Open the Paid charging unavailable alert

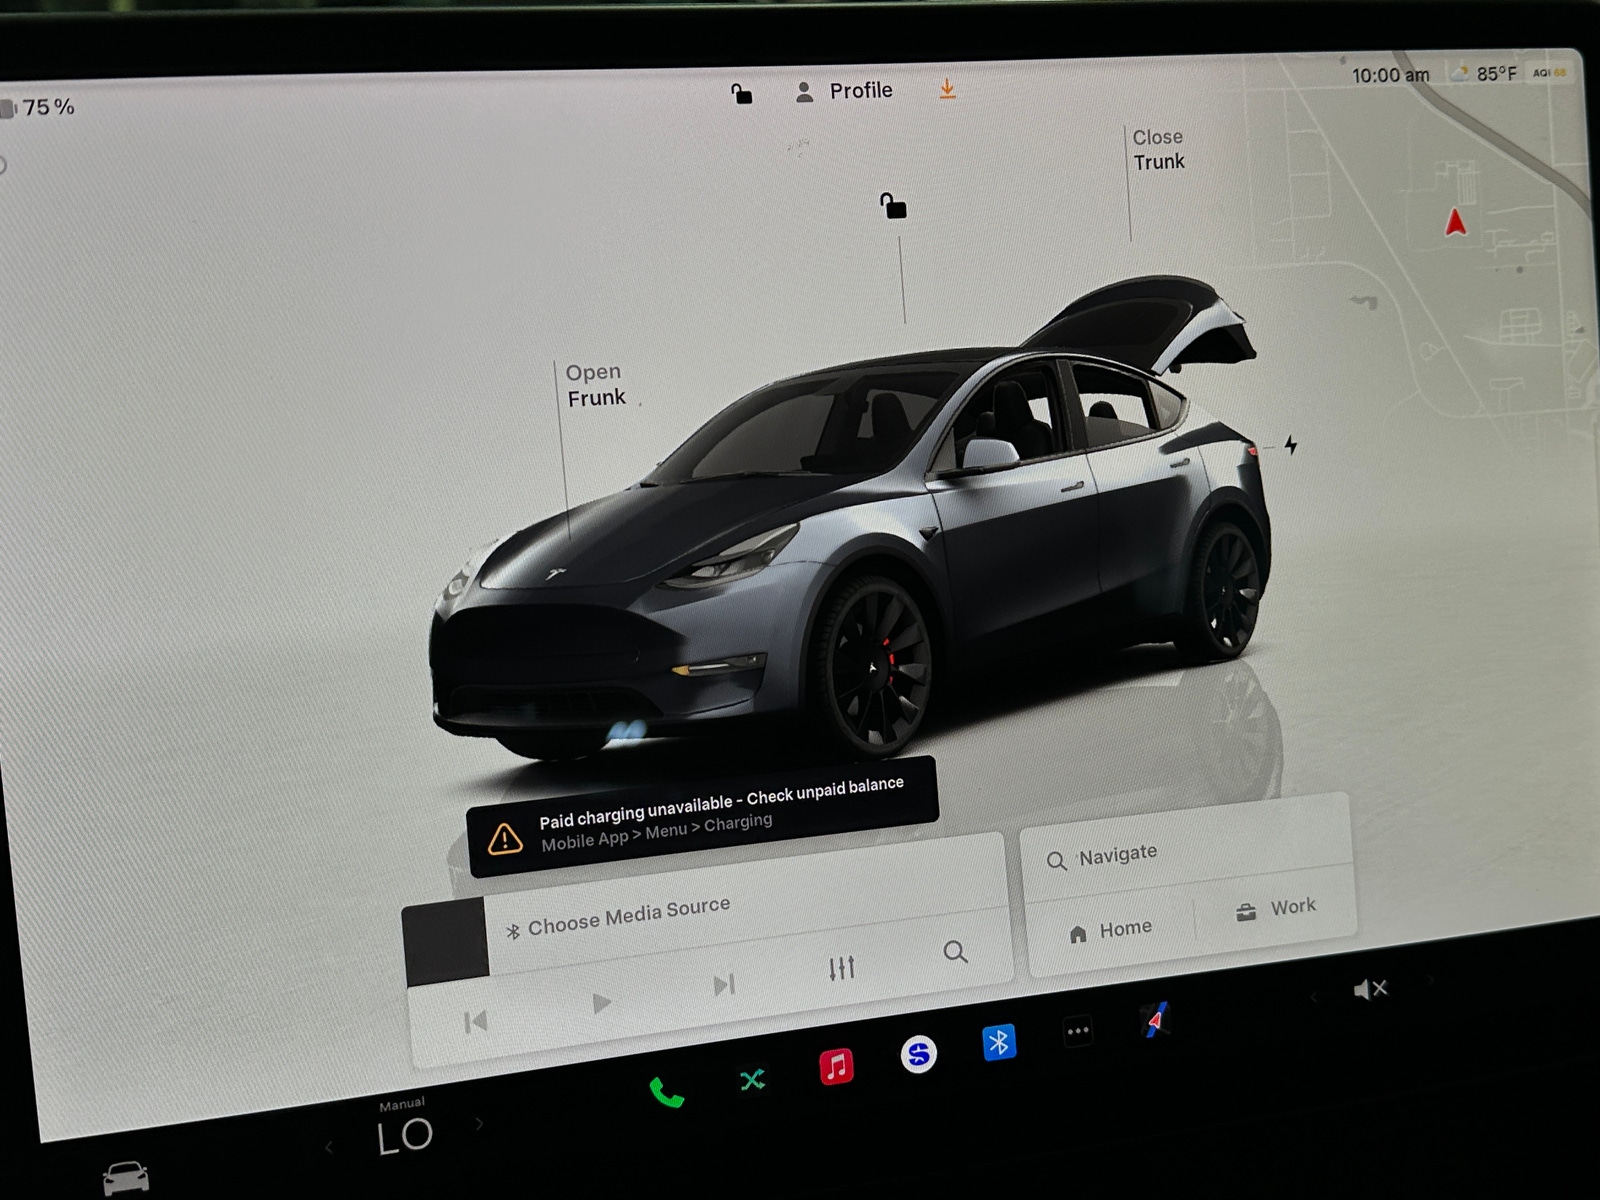(703, 816)
